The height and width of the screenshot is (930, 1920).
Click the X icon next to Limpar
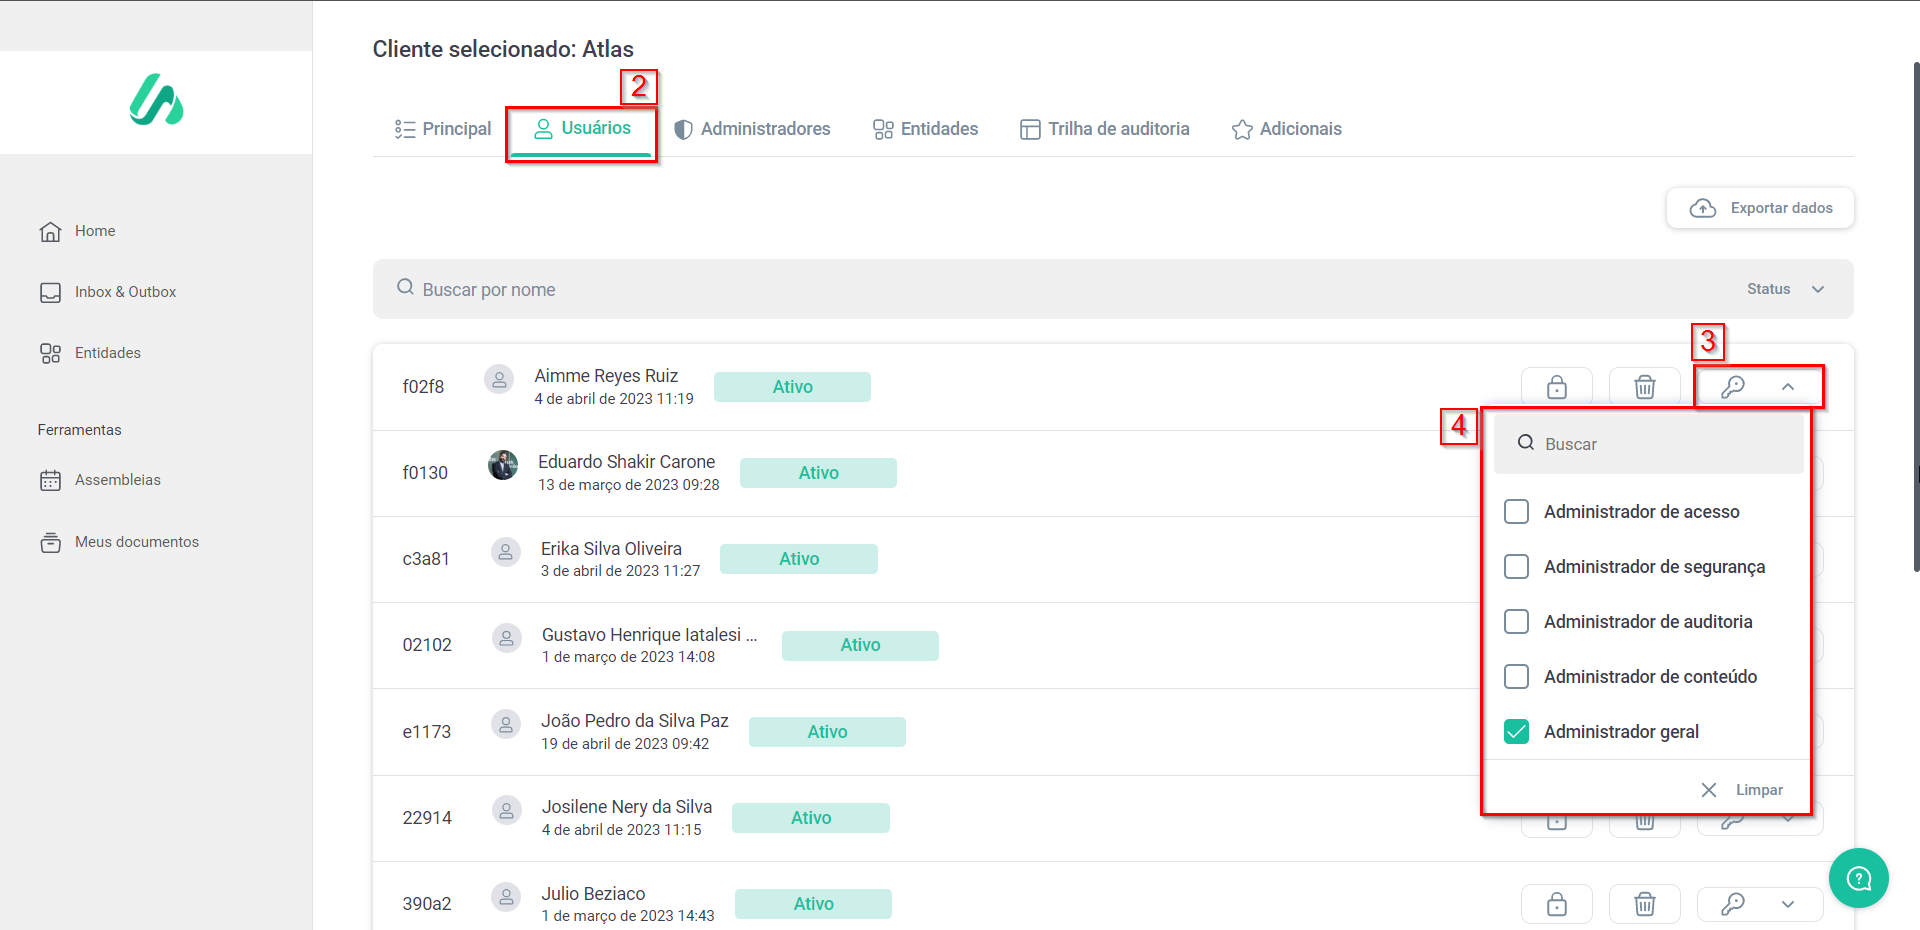click(1709, 790)
